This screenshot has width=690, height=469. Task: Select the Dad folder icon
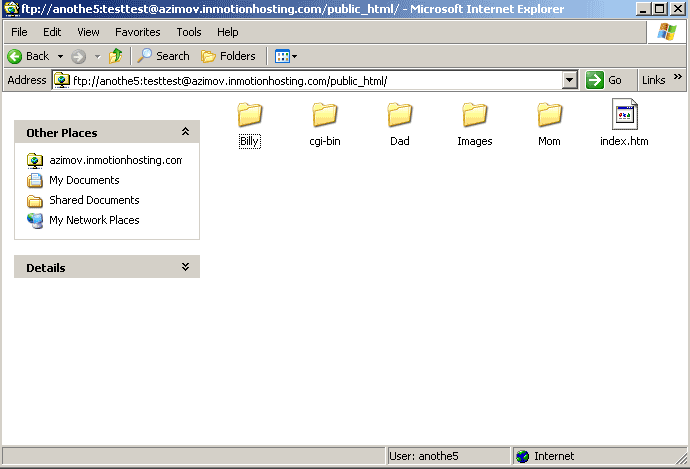coord(400,116)
